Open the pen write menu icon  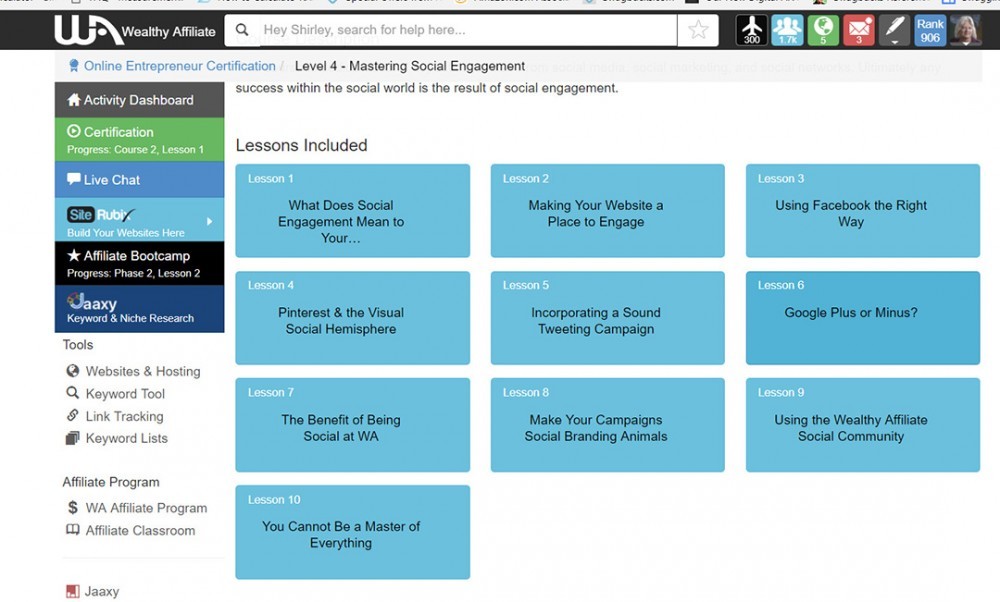click(x=894, y=30)
